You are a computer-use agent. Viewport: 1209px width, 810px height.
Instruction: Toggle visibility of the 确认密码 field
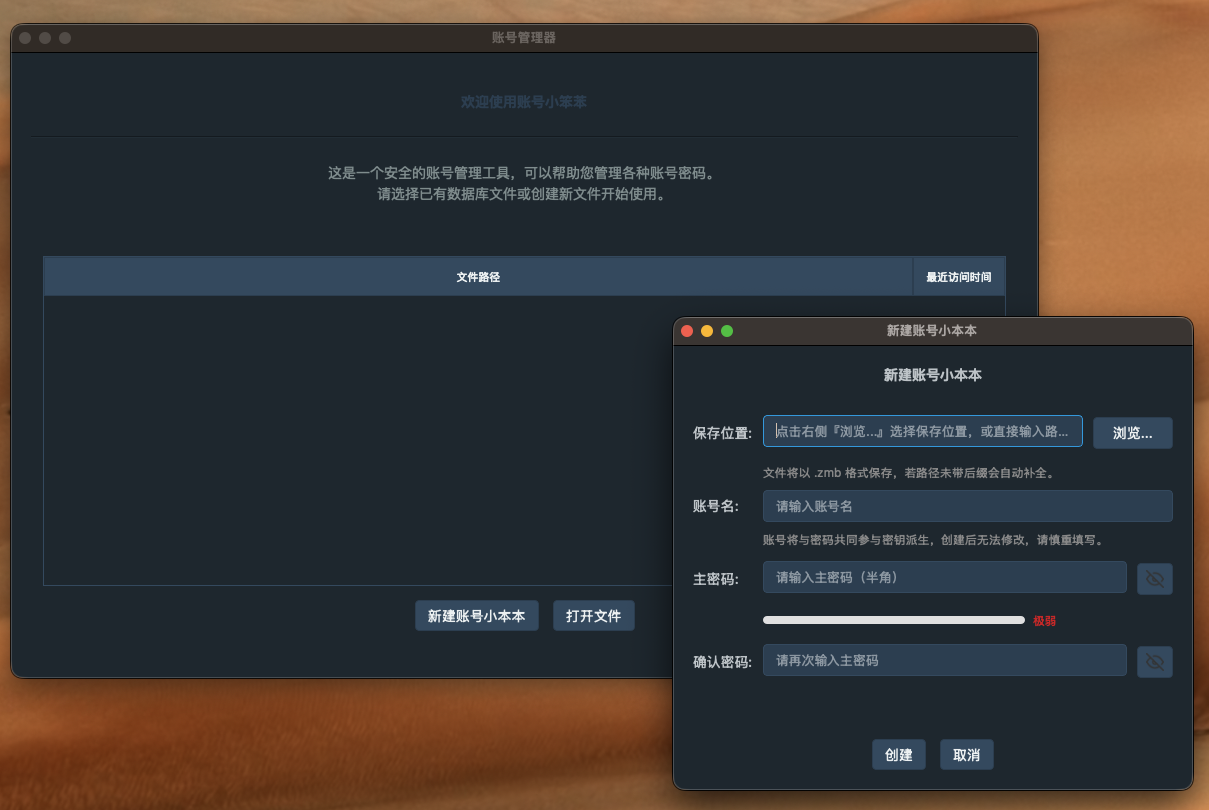tap(1155, 661)
